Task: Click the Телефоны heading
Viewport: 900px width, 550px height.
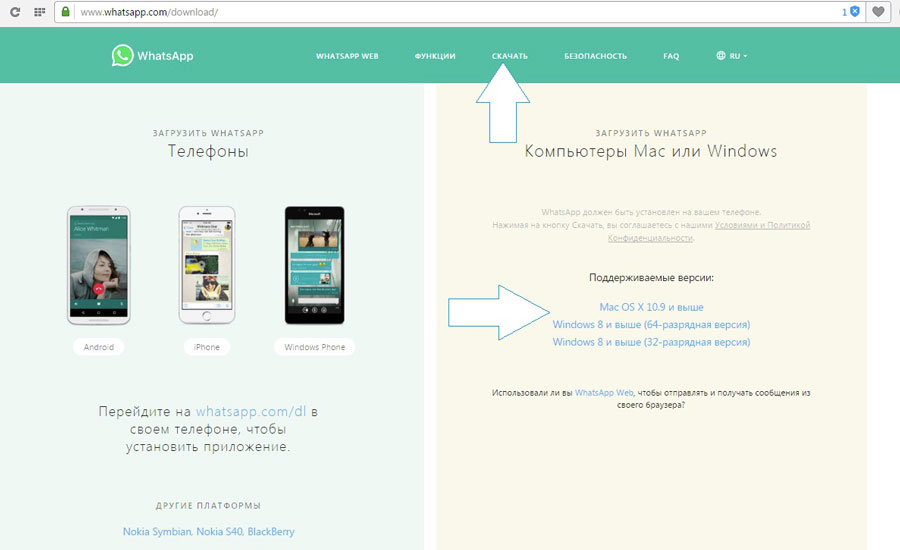Action: (x=208, y=151)
